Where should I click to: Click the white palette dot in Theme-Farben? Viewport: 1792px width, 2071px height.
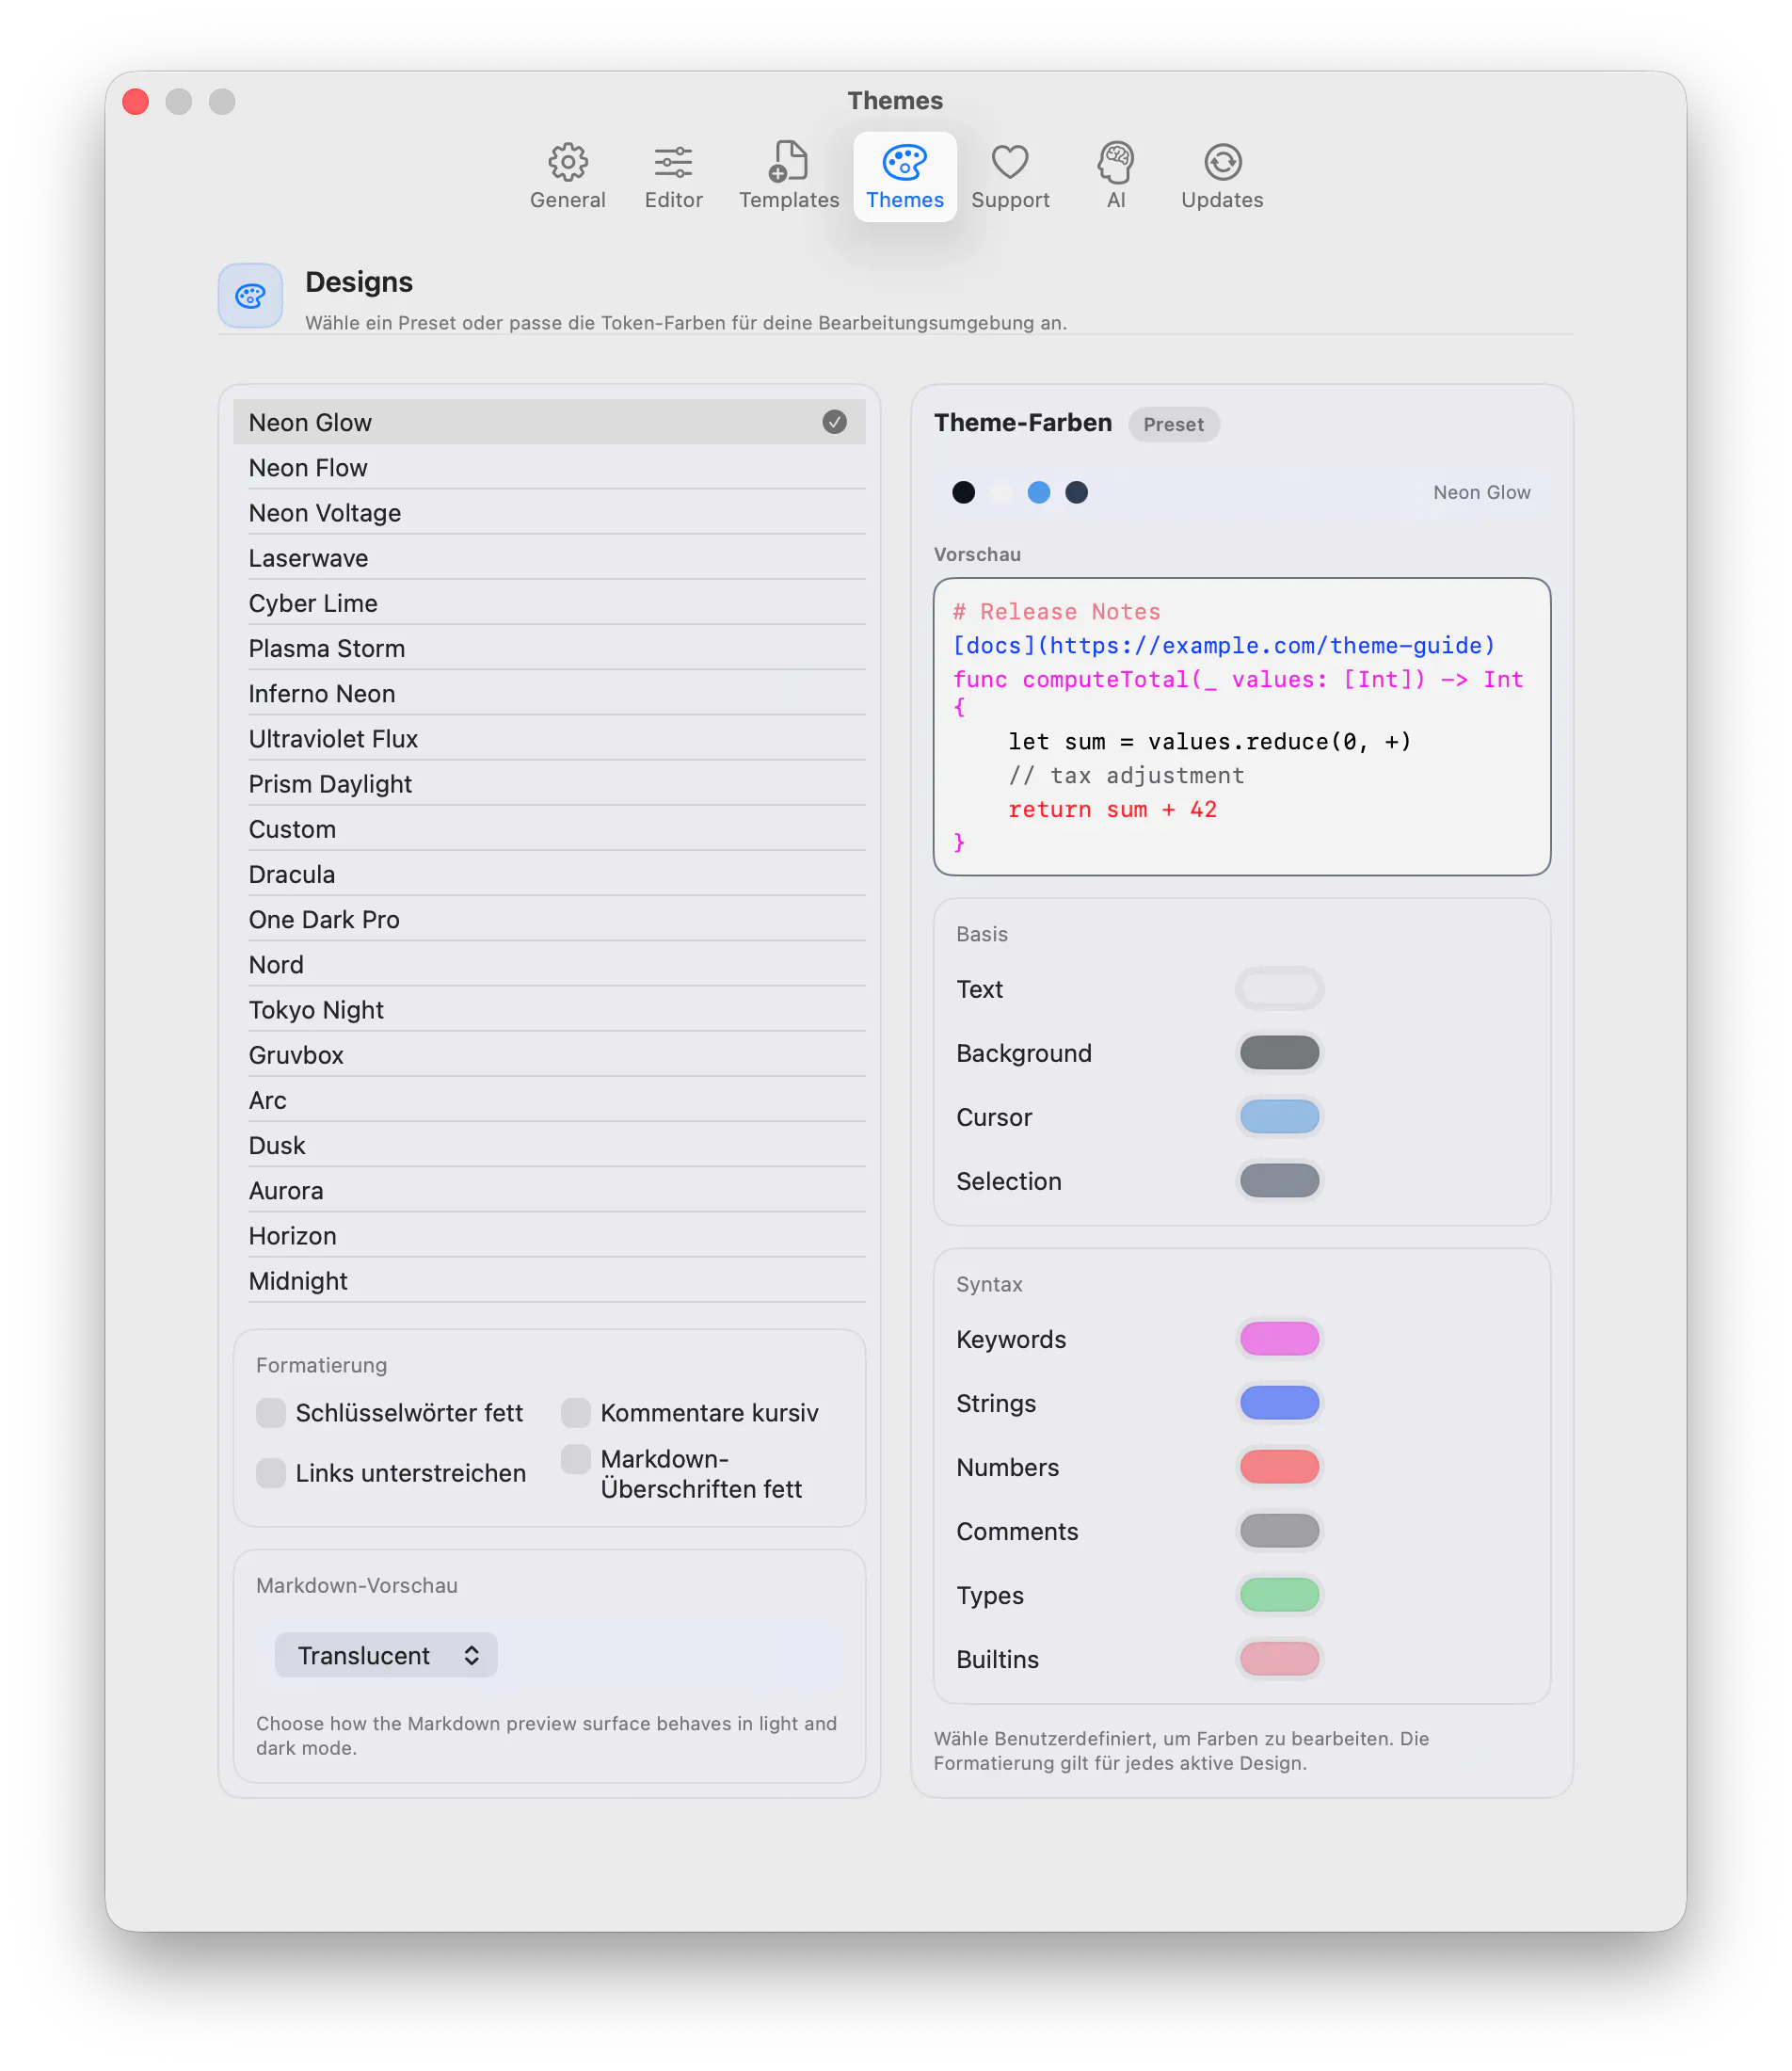pos(1001,492)
